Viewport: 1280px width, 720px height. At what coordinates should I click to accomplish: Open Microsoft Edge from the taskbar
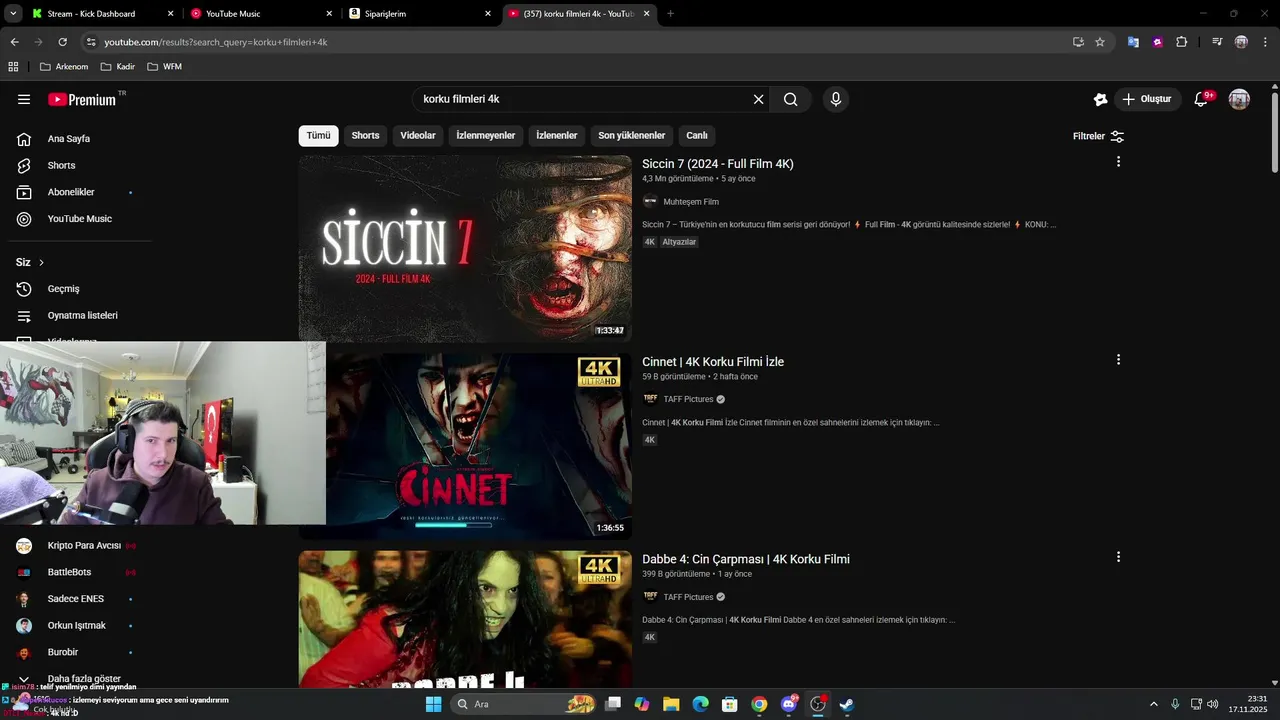click(700, 704)
